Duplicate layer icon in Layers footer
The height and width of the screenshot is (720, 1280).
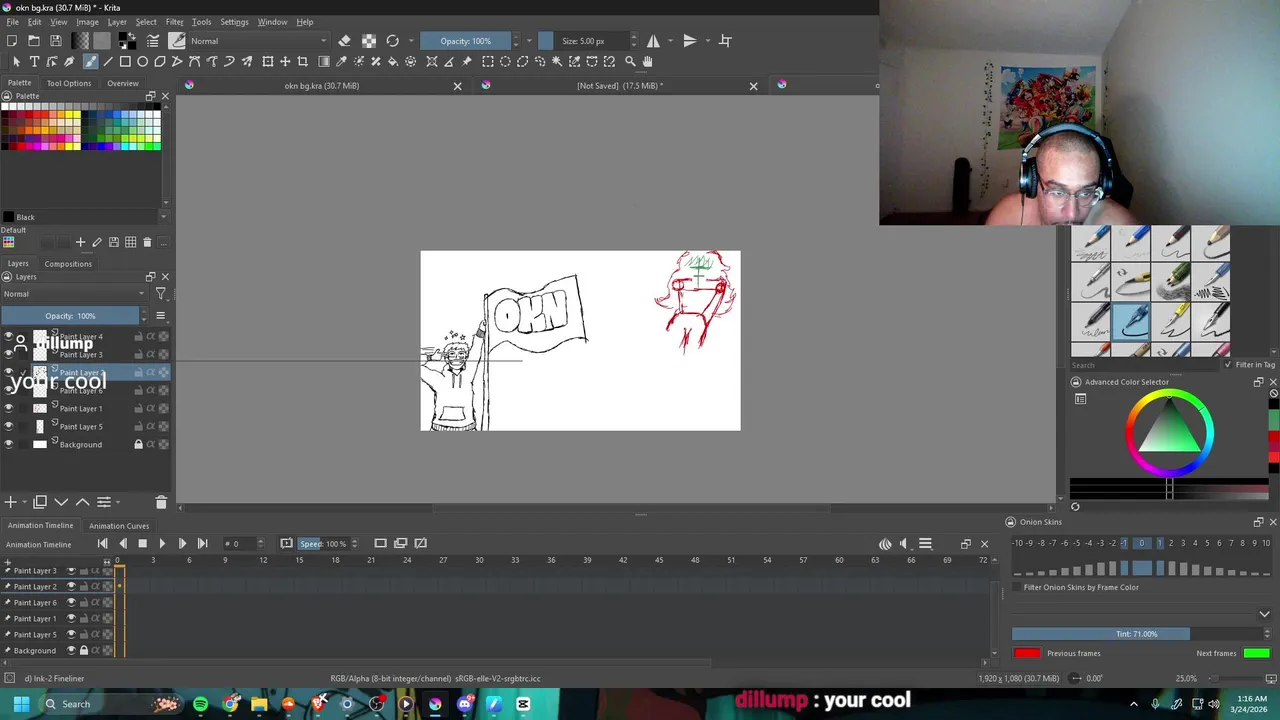pyautogui.click(x=40, y=502)
